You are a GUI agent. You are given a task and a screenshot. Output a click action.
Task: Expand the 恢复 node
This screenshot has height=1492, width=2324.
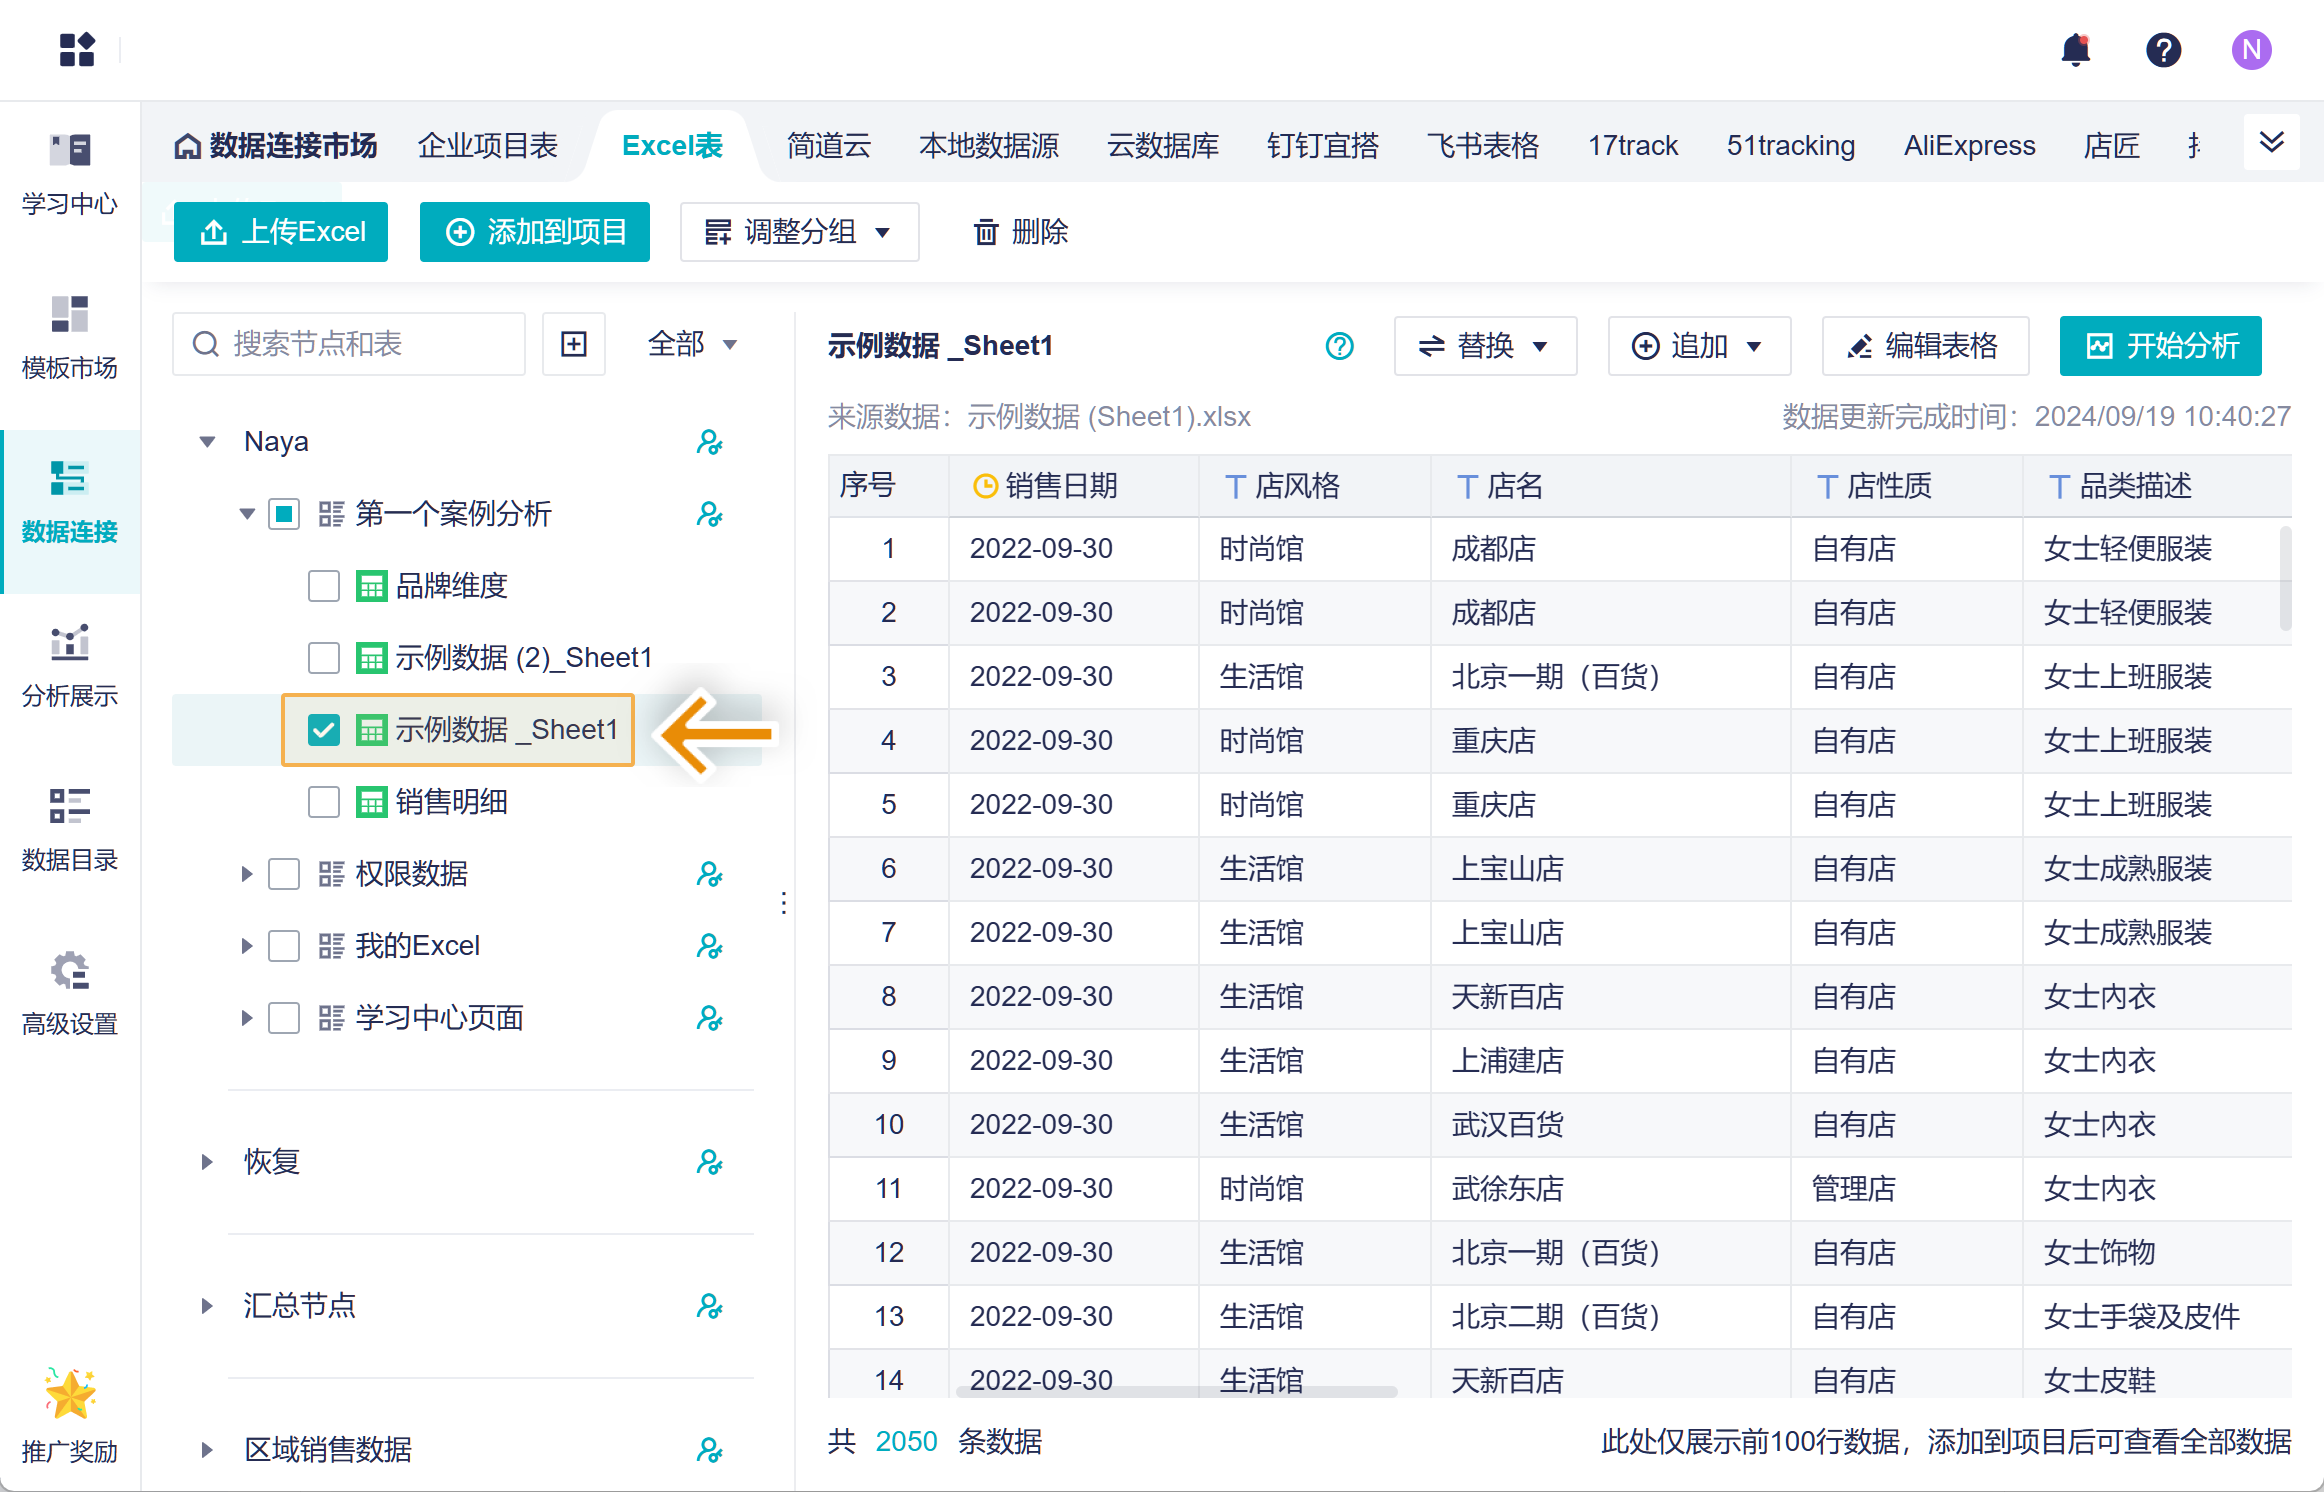click(207, 1162)
